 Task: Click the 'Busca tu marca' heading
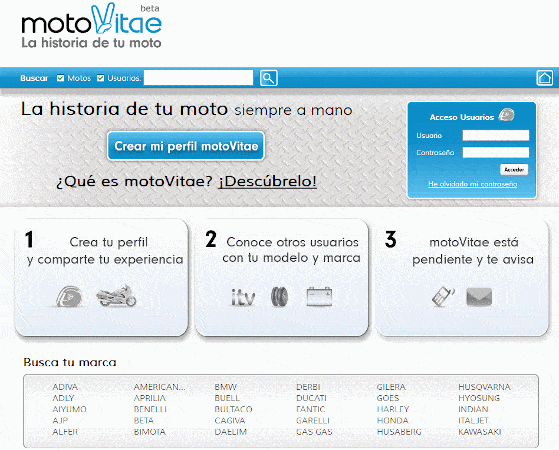coord(70,362)
